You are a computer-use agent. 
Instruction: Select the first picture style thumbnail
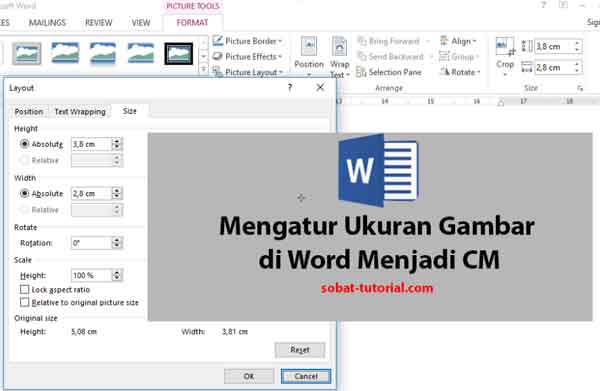(x=26, y=53)
